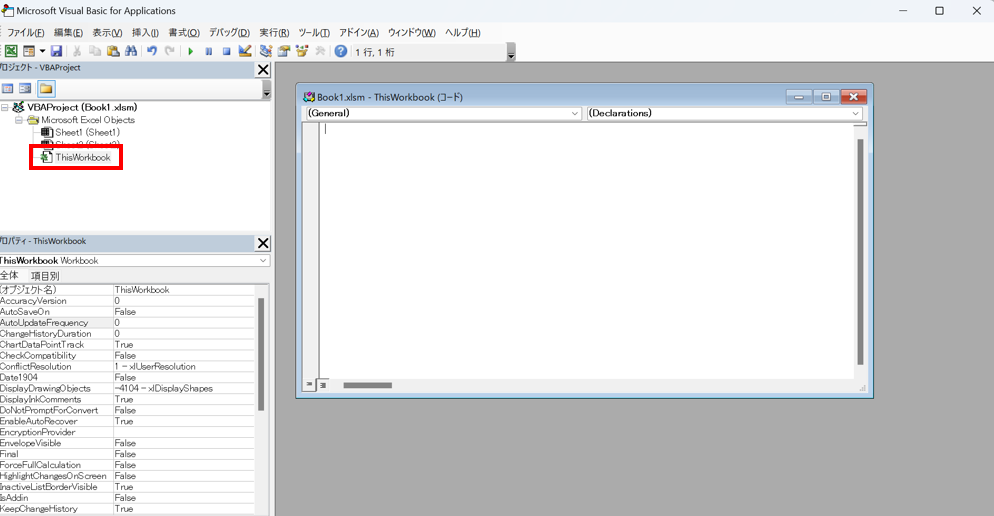Click inside the code editor text area
The height and width of the screenshot is (516, 994).
pos(587,250)
